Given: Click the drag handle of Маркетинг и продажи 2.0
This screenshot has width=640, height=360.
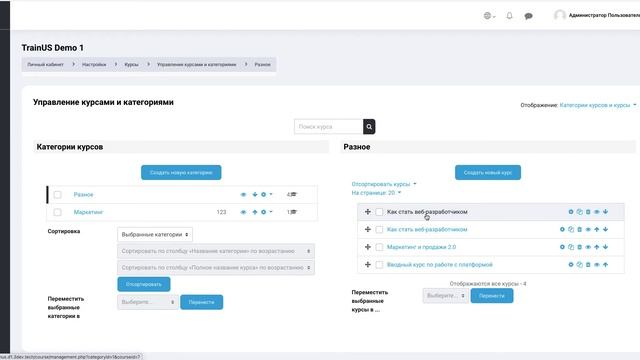Looking at the screenshot, I should coord(367,247).
